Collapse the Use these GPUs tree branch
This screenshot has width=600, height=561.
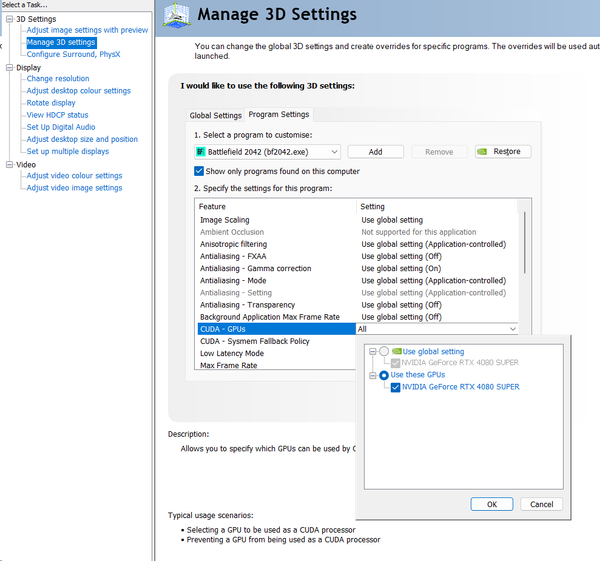pos(373,375)
